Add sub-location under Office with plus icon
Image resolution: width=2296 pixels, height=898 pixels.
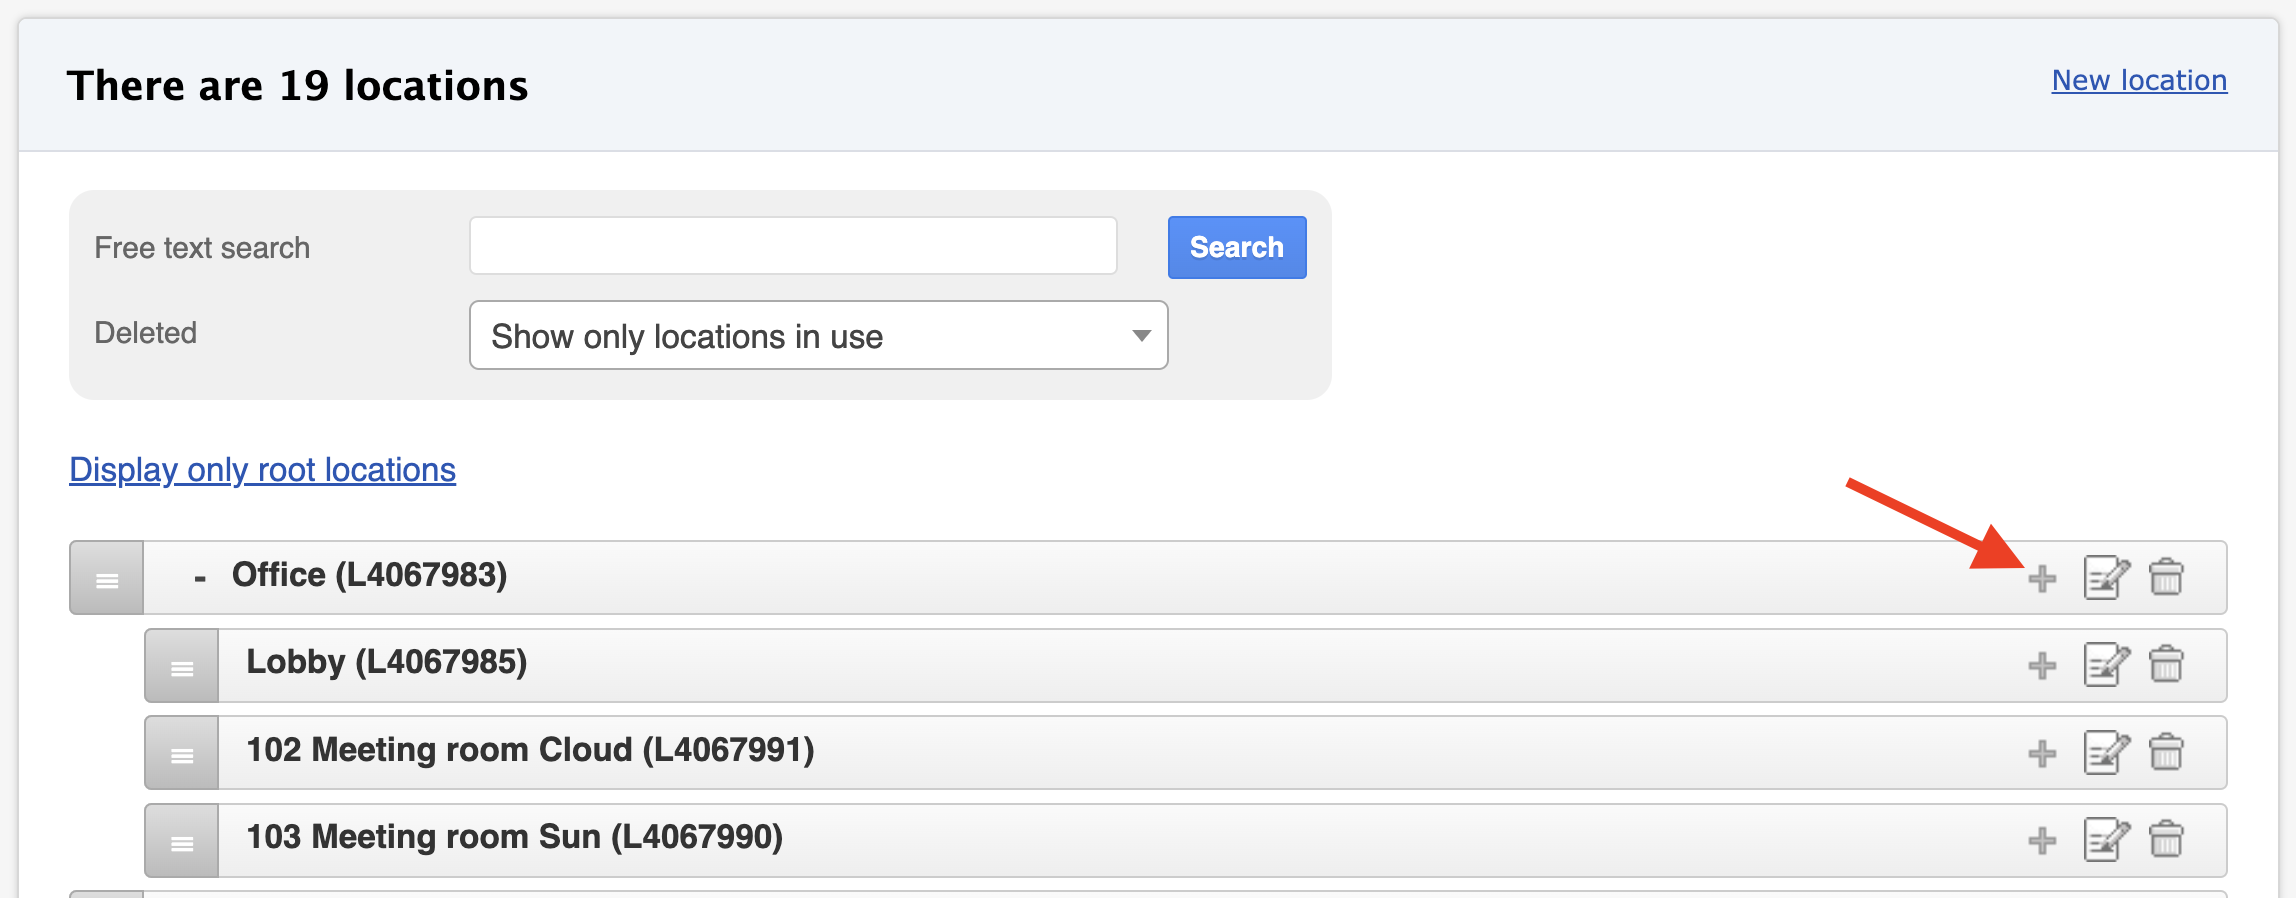coord(2042,578)
